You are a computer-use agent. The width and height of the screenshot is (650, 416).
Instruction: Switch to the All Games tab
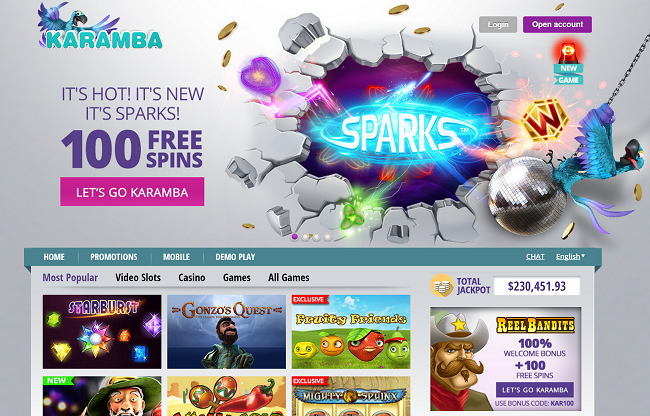(x=289, y=278)
